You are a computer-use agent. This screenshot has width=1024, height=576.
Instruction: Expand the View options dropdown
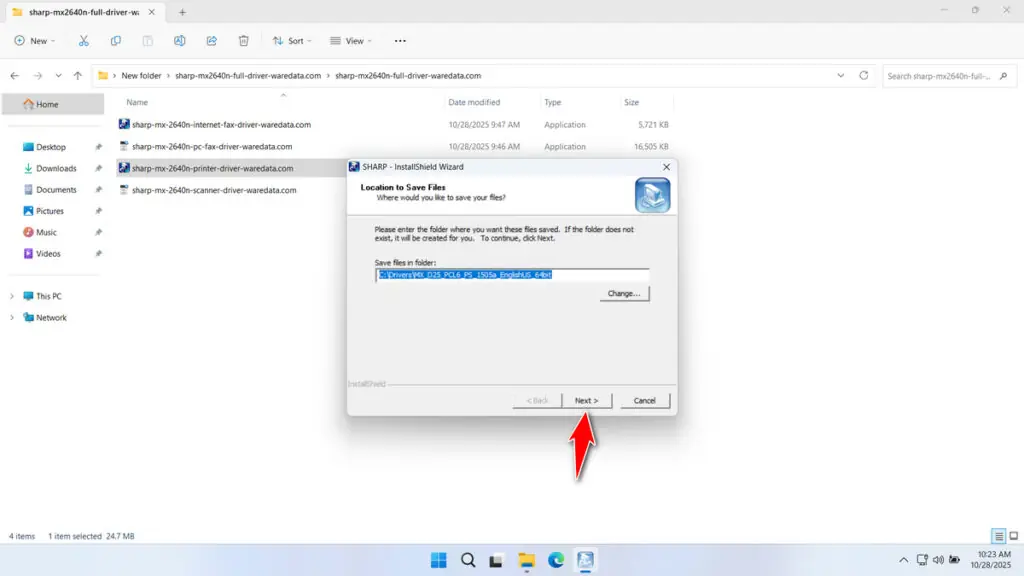coord(351,41)
